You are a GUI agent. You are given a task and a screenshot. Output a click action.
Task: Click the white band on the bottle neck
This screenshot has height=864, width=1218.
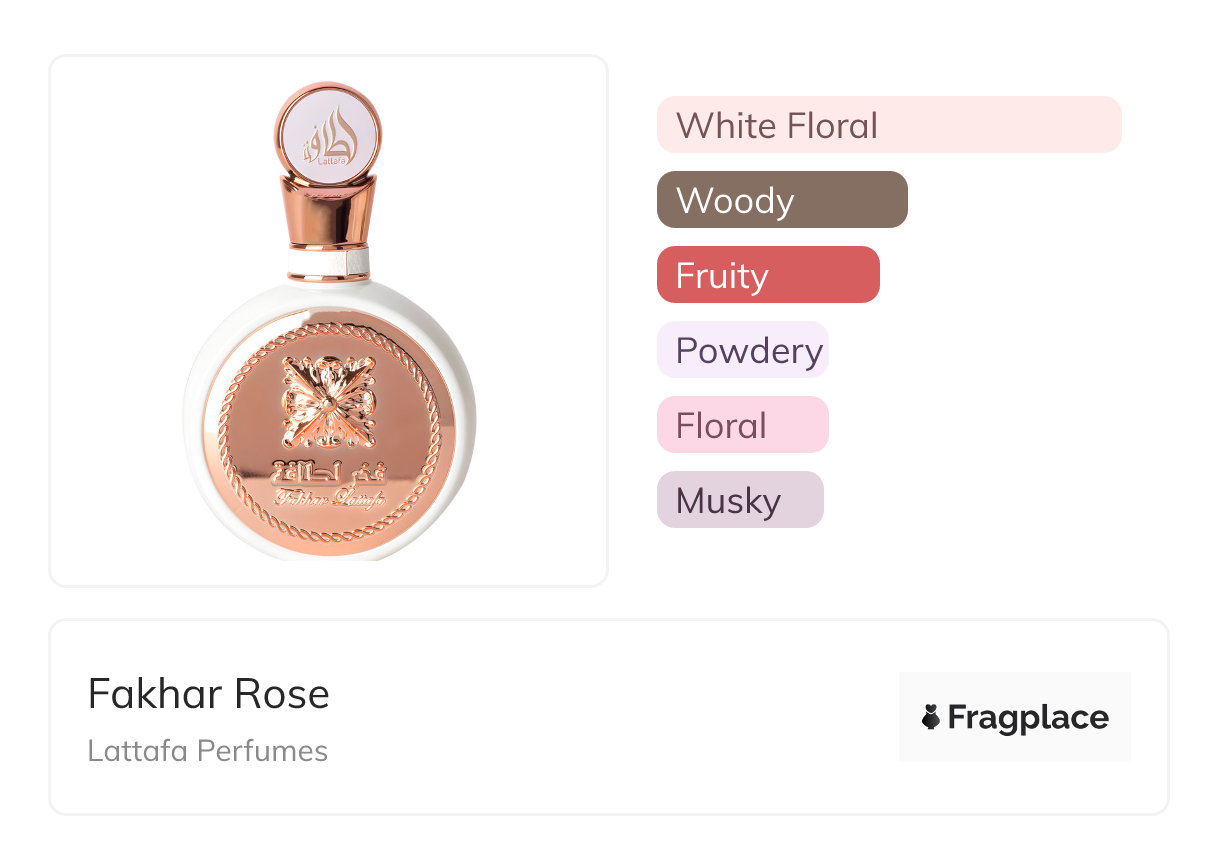328,262
